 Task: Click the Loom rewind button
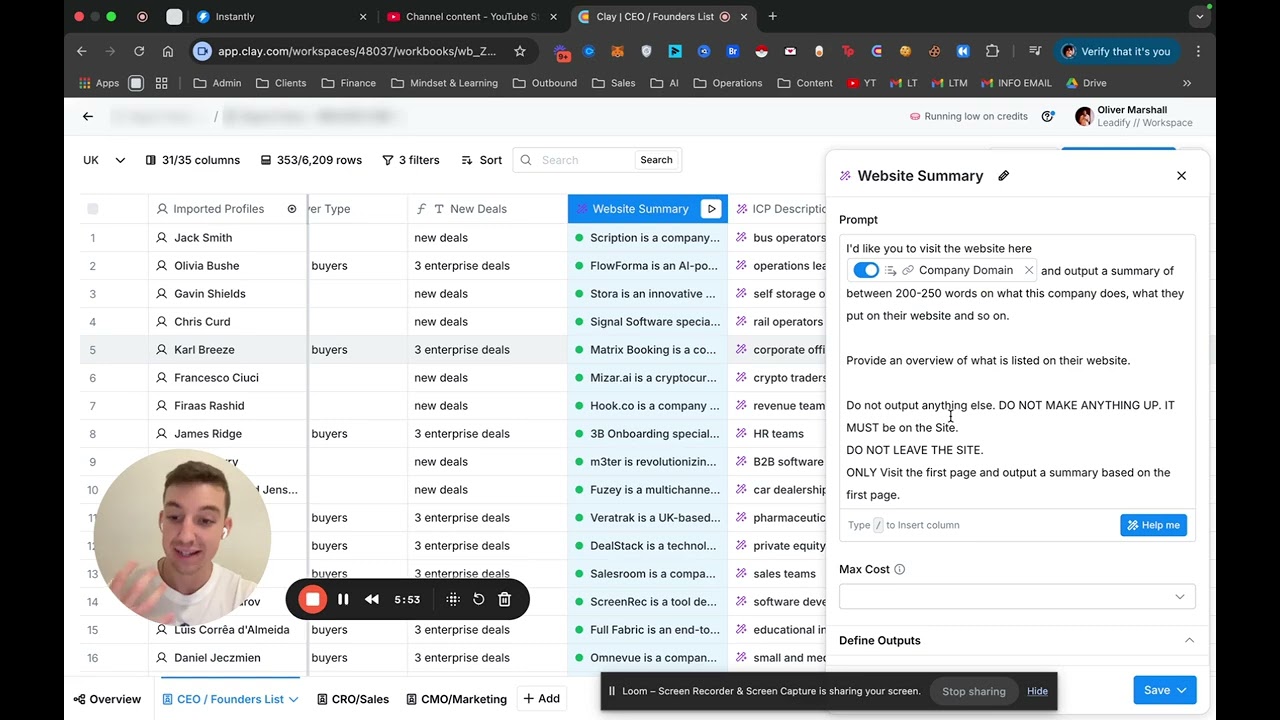(372, 599)
